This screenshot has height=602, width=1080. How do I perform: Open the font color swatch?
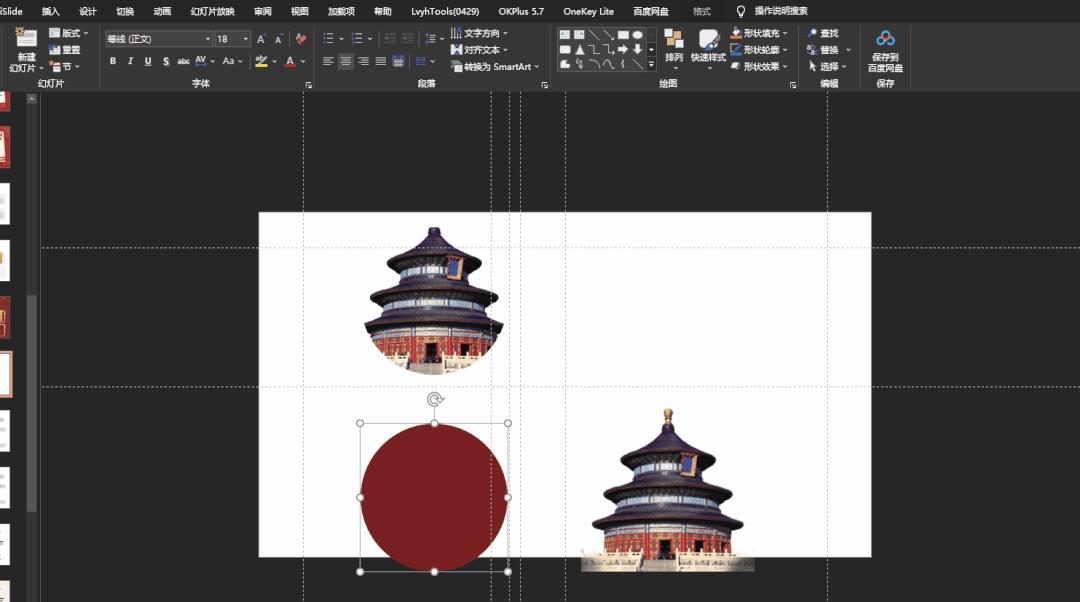click(x=290, y=61)
